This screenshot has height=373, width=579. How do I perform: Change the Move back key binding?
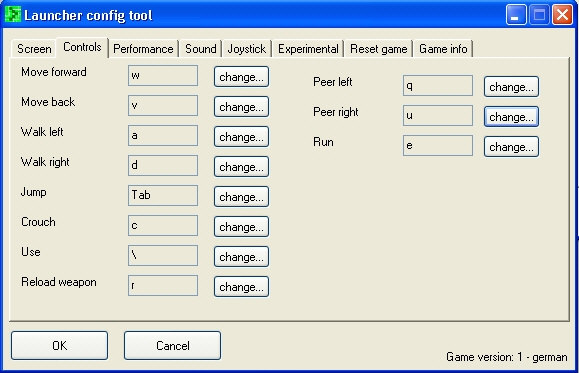(241, 107)
